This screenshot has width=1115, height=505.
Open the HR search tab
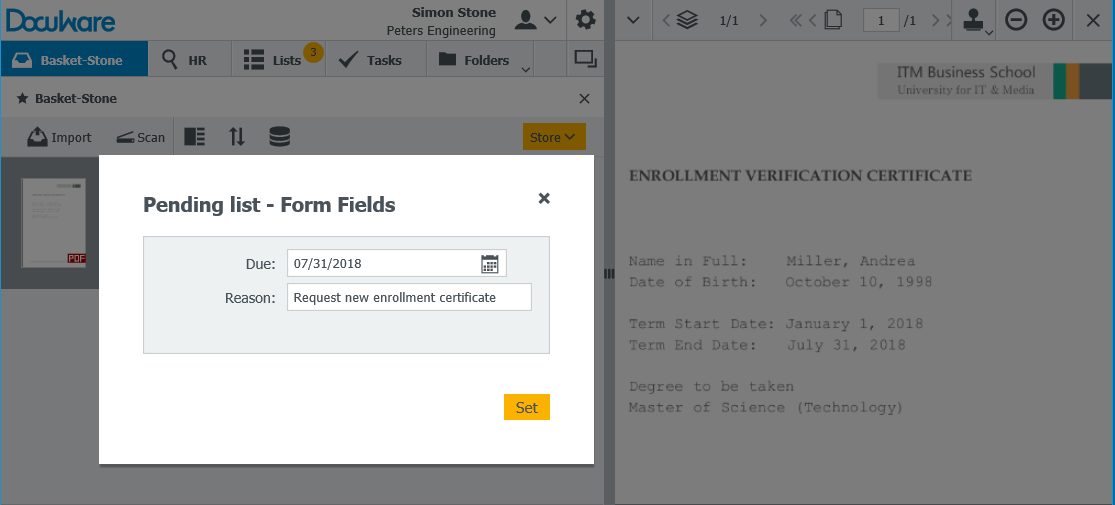click(x=185, y=60)
